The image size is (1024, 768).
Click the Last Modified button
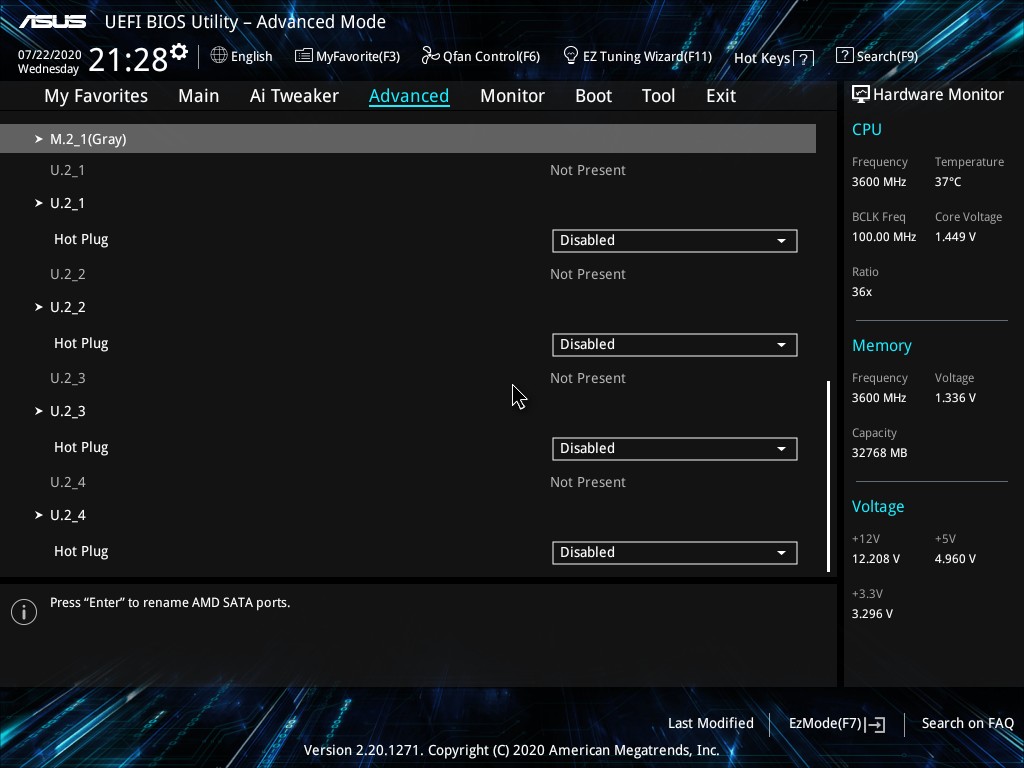[710, 723]
